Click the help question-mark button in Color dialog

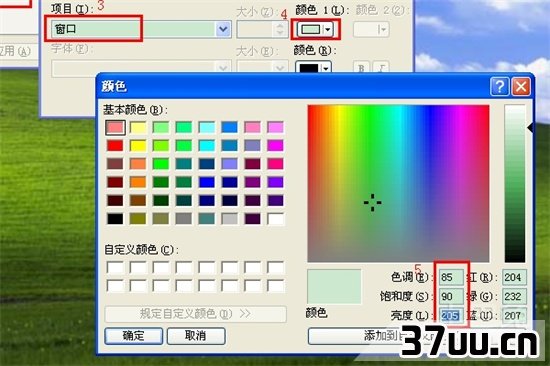[x=499, y=86]
